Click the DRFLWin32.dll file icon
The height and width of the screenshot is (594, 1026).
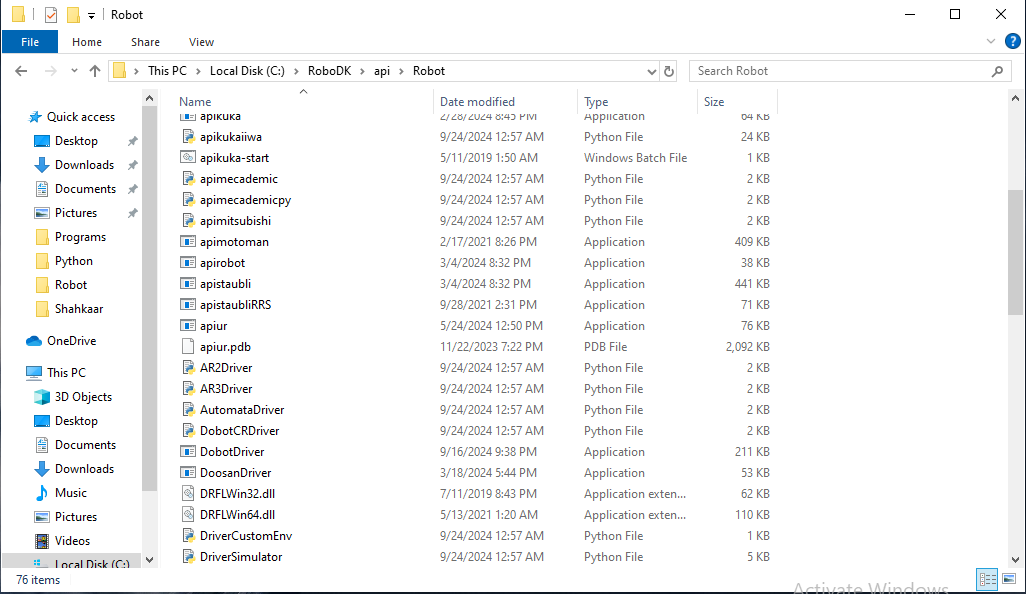(188, 494)
